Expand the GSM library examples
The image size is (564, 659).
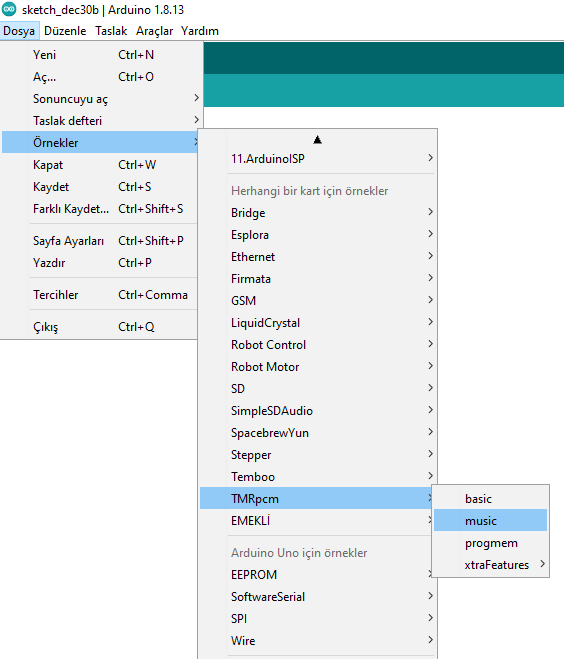coord(318,301)
